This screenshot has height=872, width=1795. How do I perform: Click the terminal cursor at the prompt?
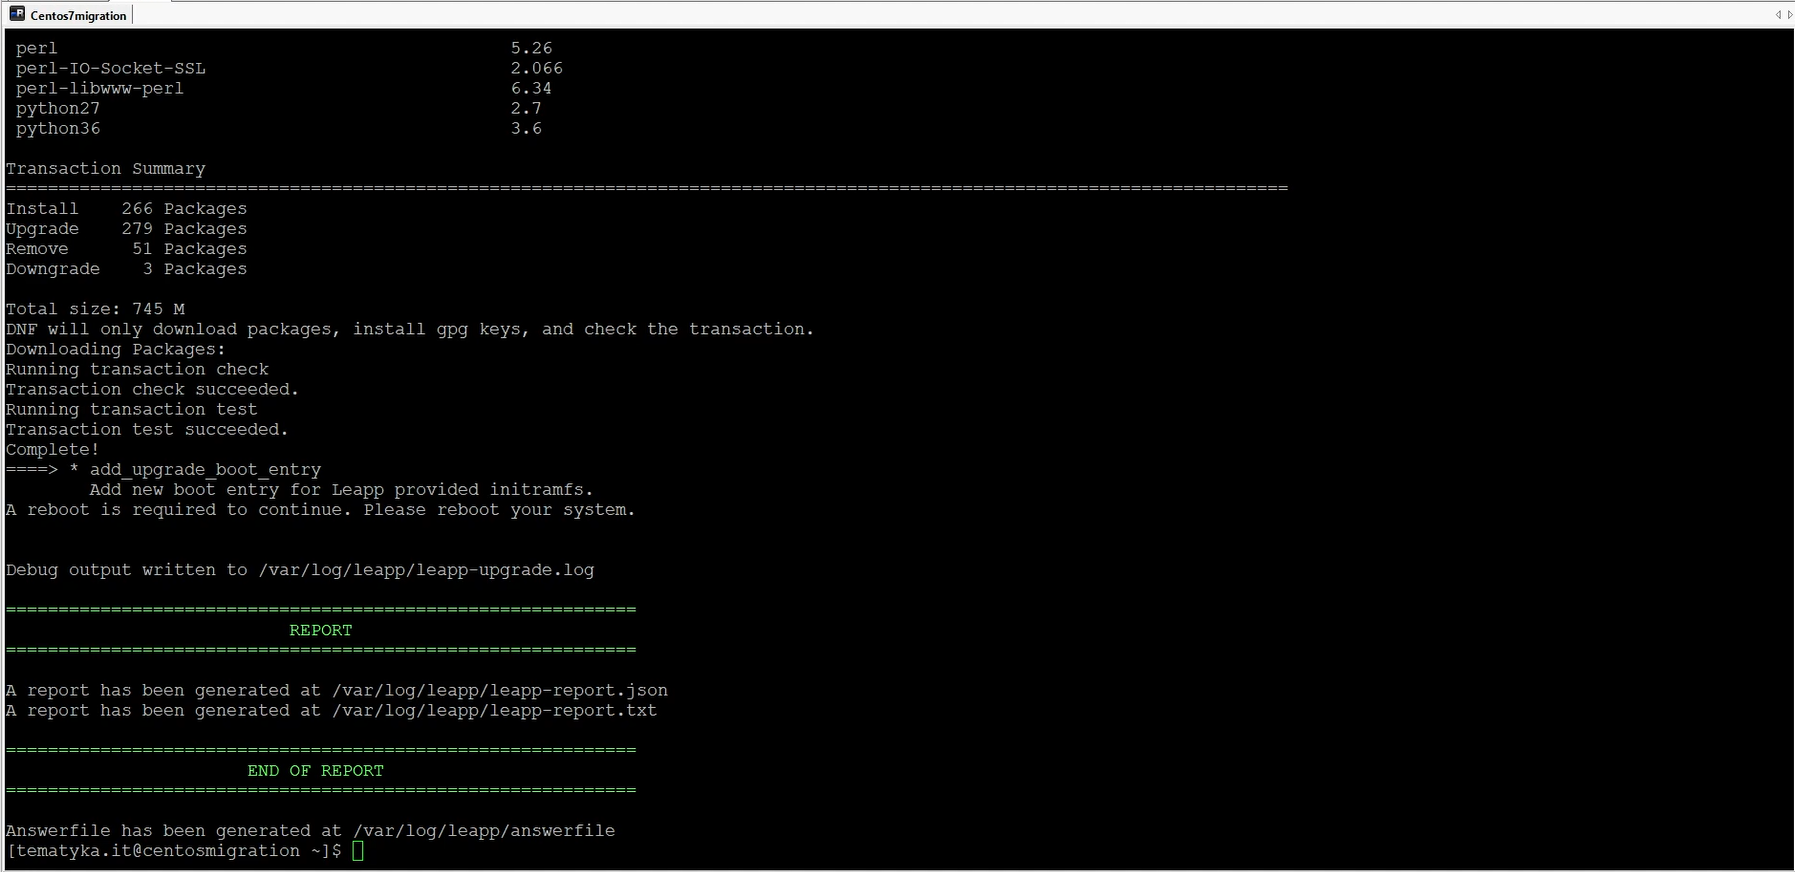[358, 851]
